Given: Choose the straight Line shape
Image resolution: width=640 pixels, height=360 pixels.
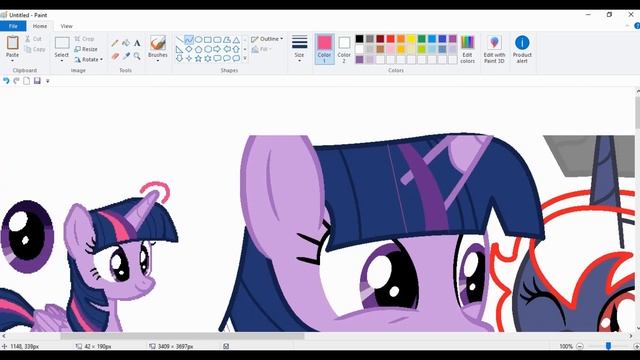Looking at the screenshot, I should point(180,40).
